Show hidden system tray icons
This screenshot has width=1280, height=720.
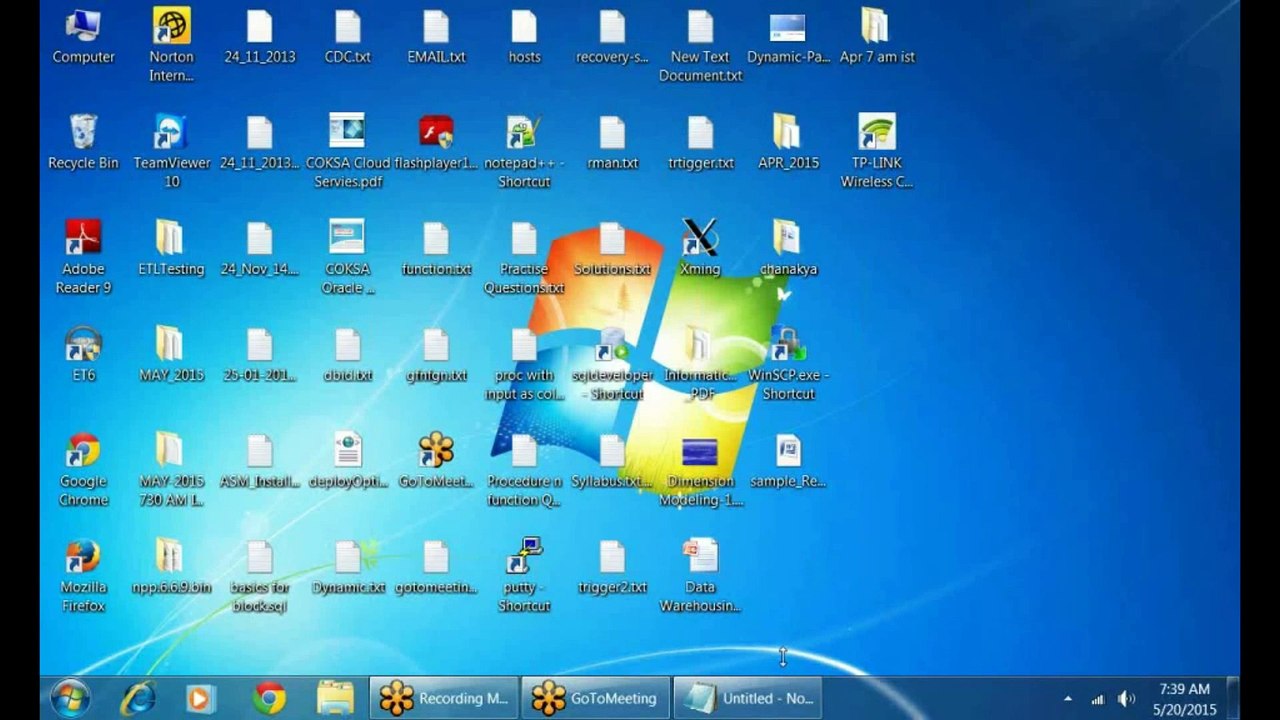1068,699
